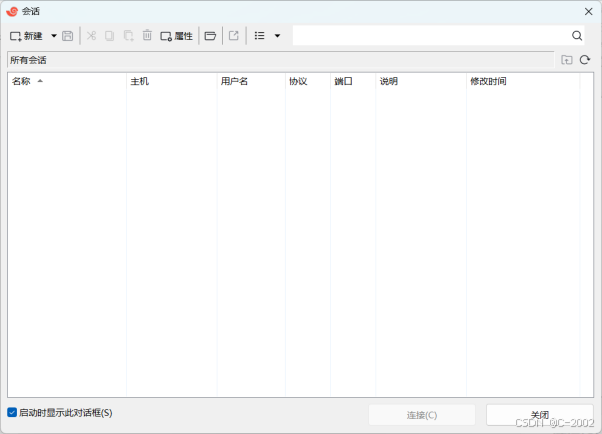Sort by 用户名 column header
The height and width of the screenshot is (434, 602).
pos(251,81)
